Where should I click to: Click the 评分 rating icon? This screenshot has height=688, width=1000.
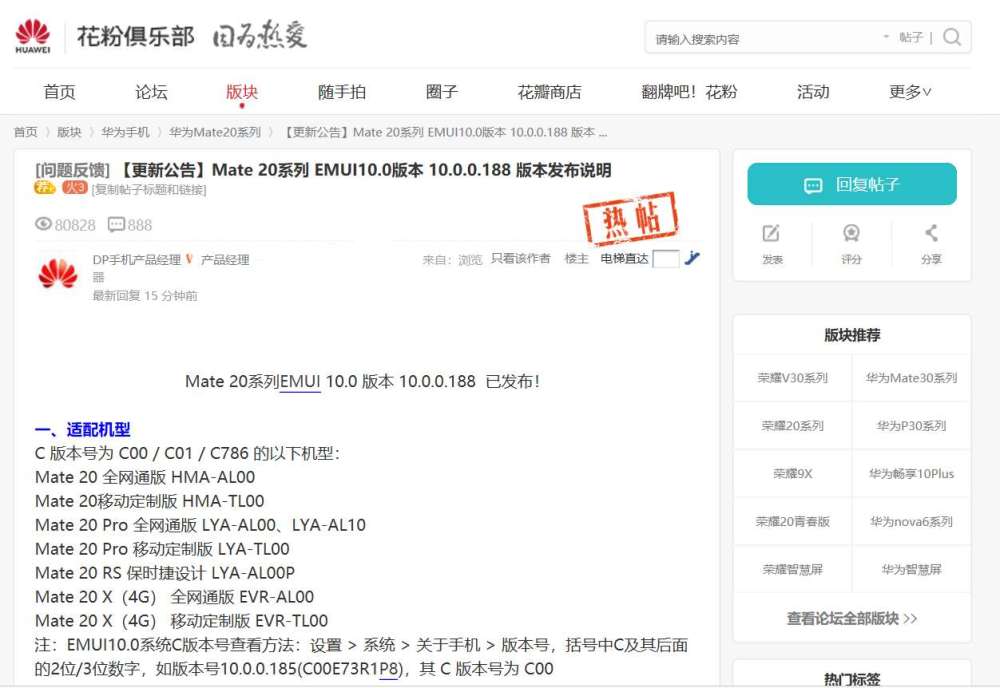tap(851, 233)
